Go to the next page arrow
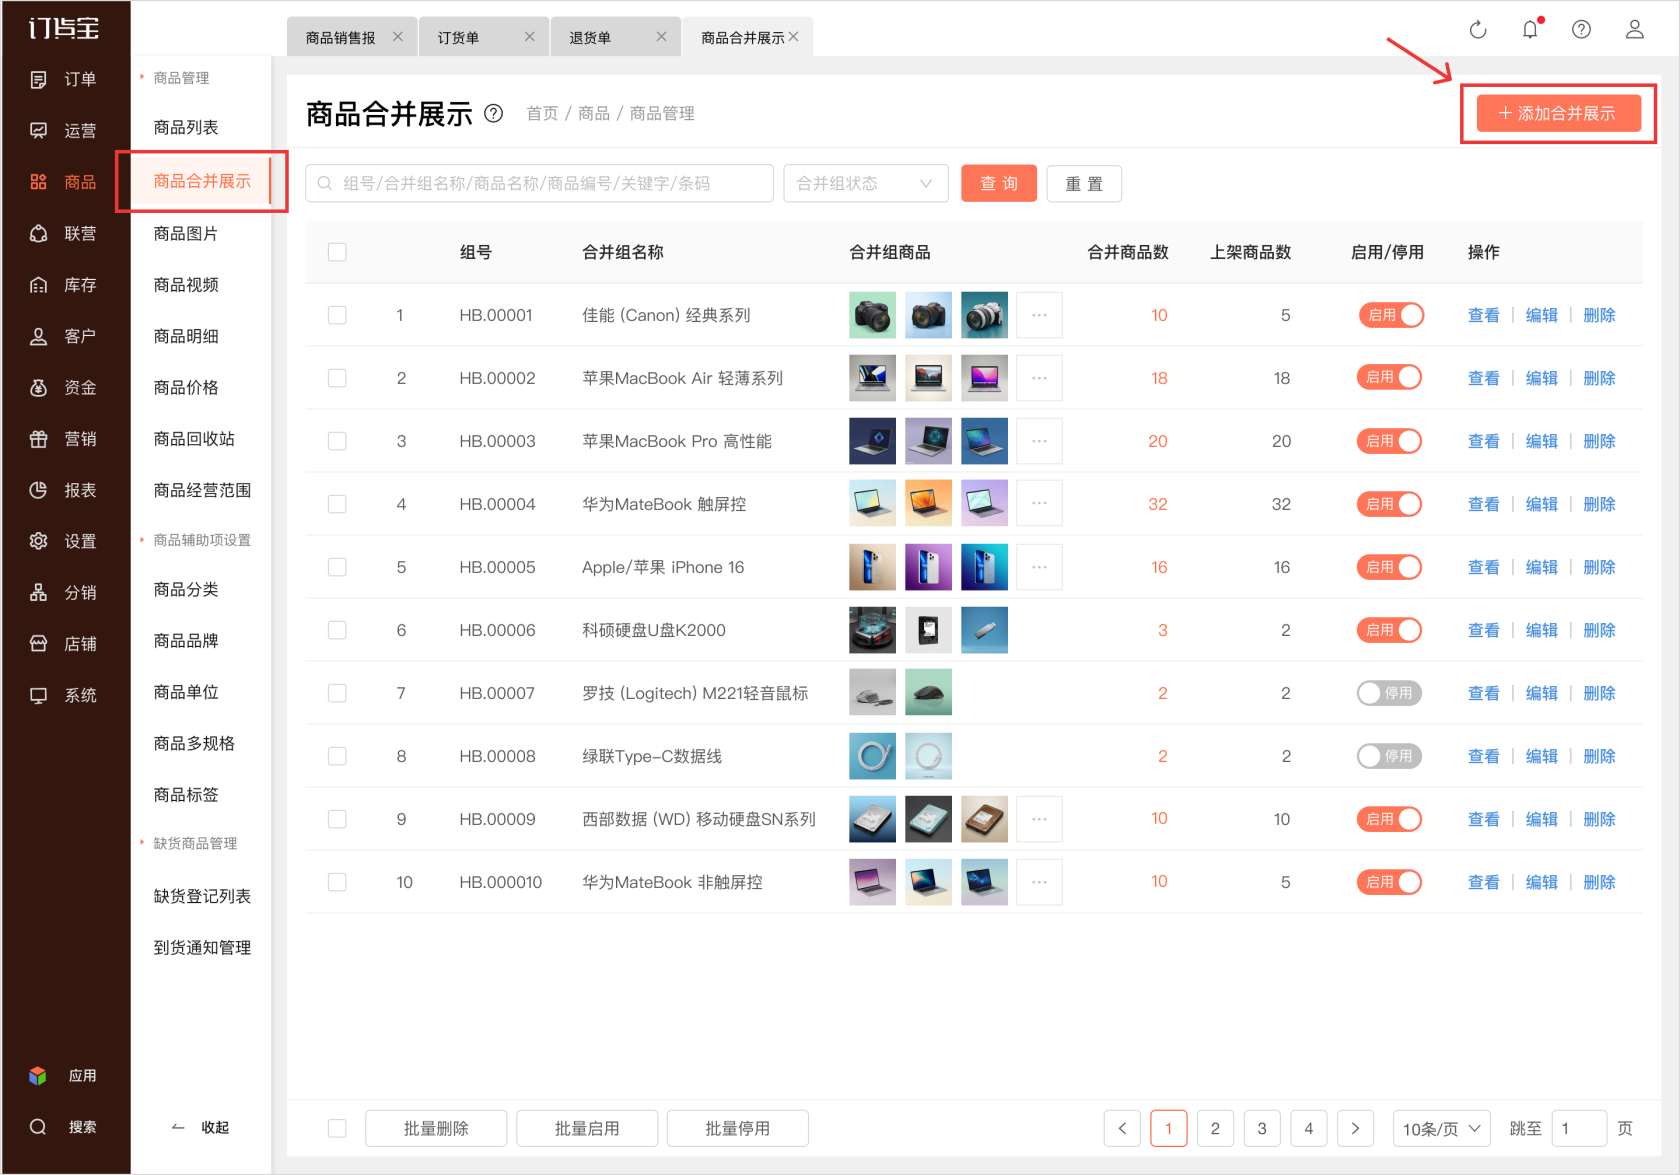1680x1175 pixels. [x=1355, y=1128]
